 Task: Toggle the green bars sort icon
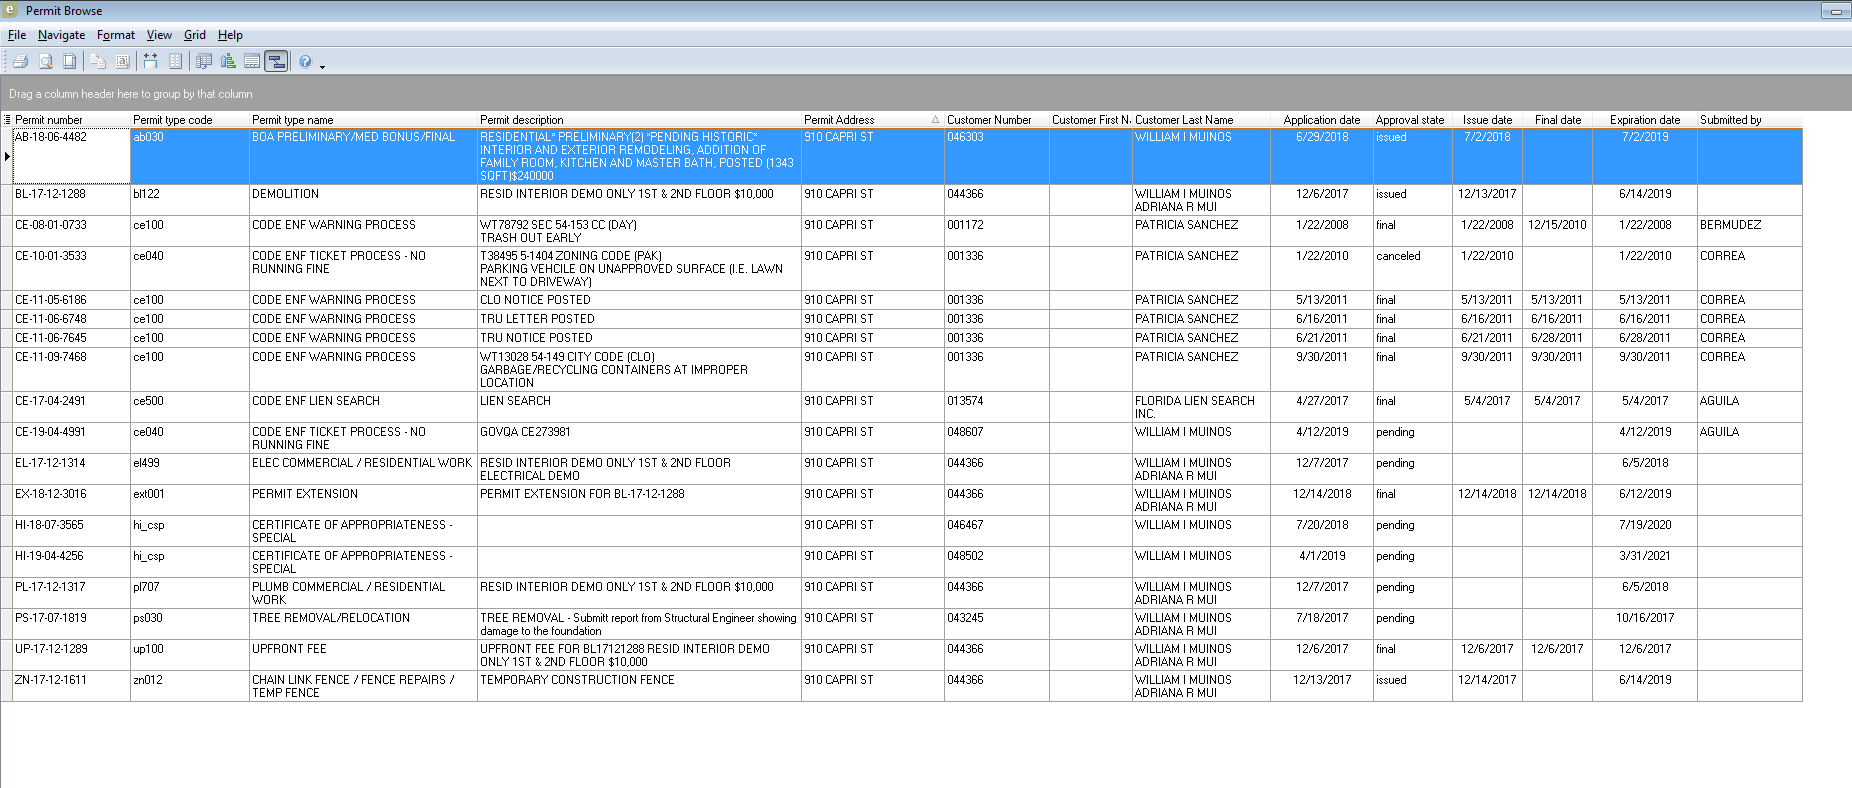pyautogui.click(x=228, y=62)
